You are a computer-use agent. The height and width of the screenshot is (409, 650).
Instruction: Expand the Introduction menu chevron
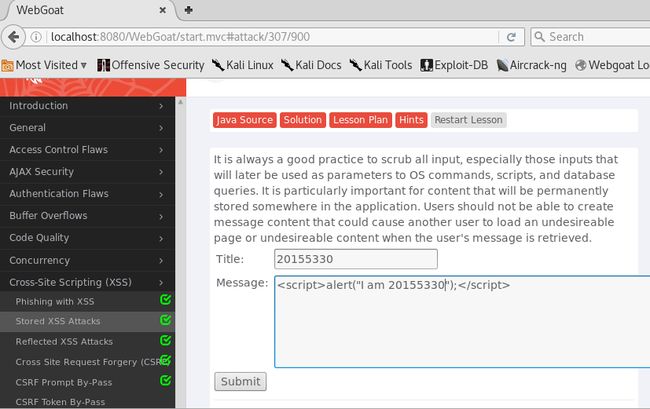click(161, 106)
